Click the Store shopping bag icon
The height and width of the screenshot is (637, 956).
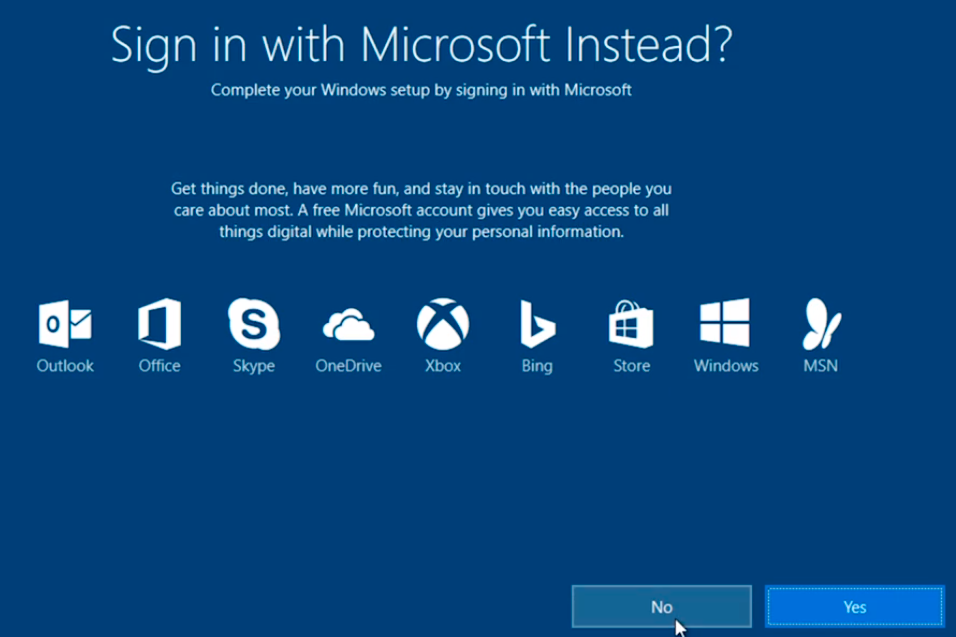tap(631, 325)
